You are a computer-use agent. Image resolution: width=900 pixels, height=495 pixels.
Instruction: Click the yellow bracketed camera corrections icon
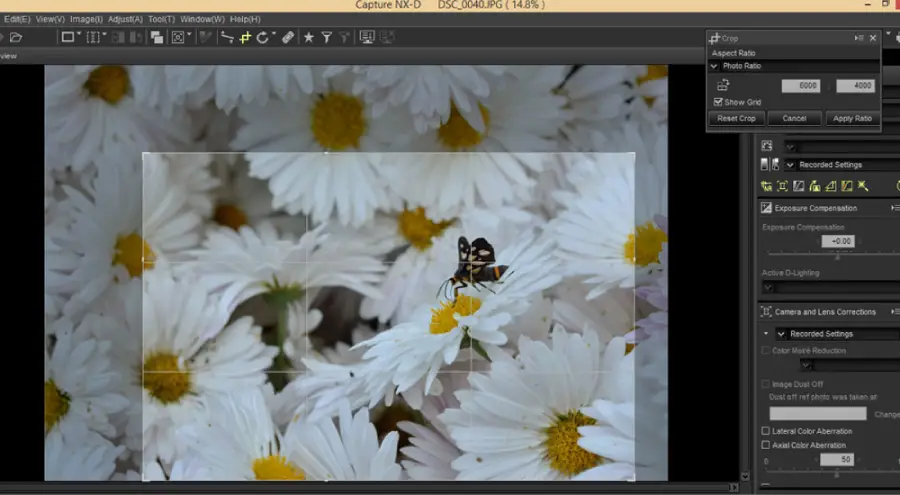[782, 186]
